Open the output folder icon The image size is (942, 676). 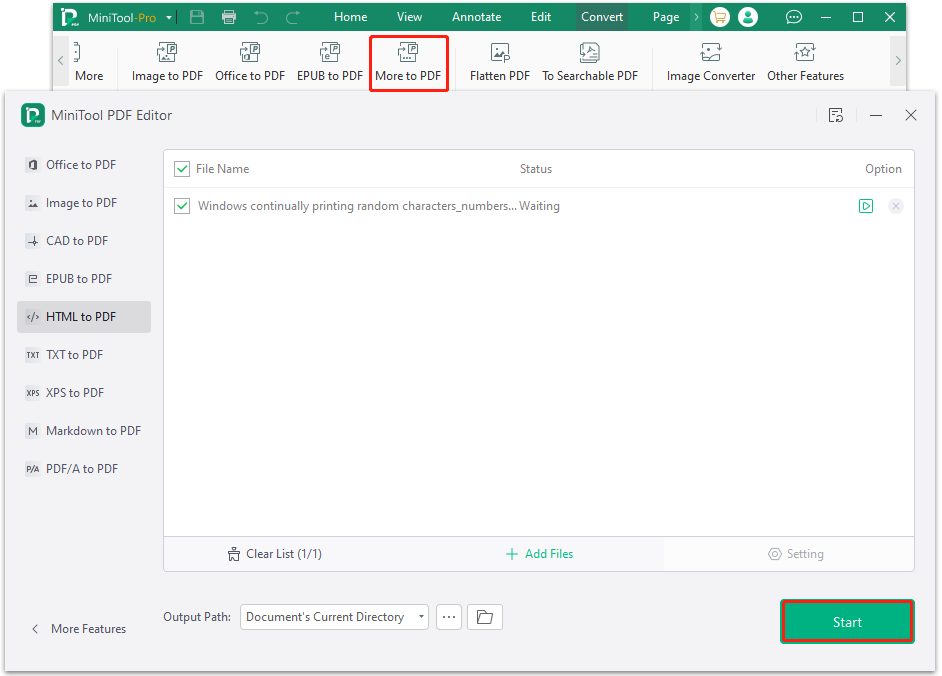[485, 617]
